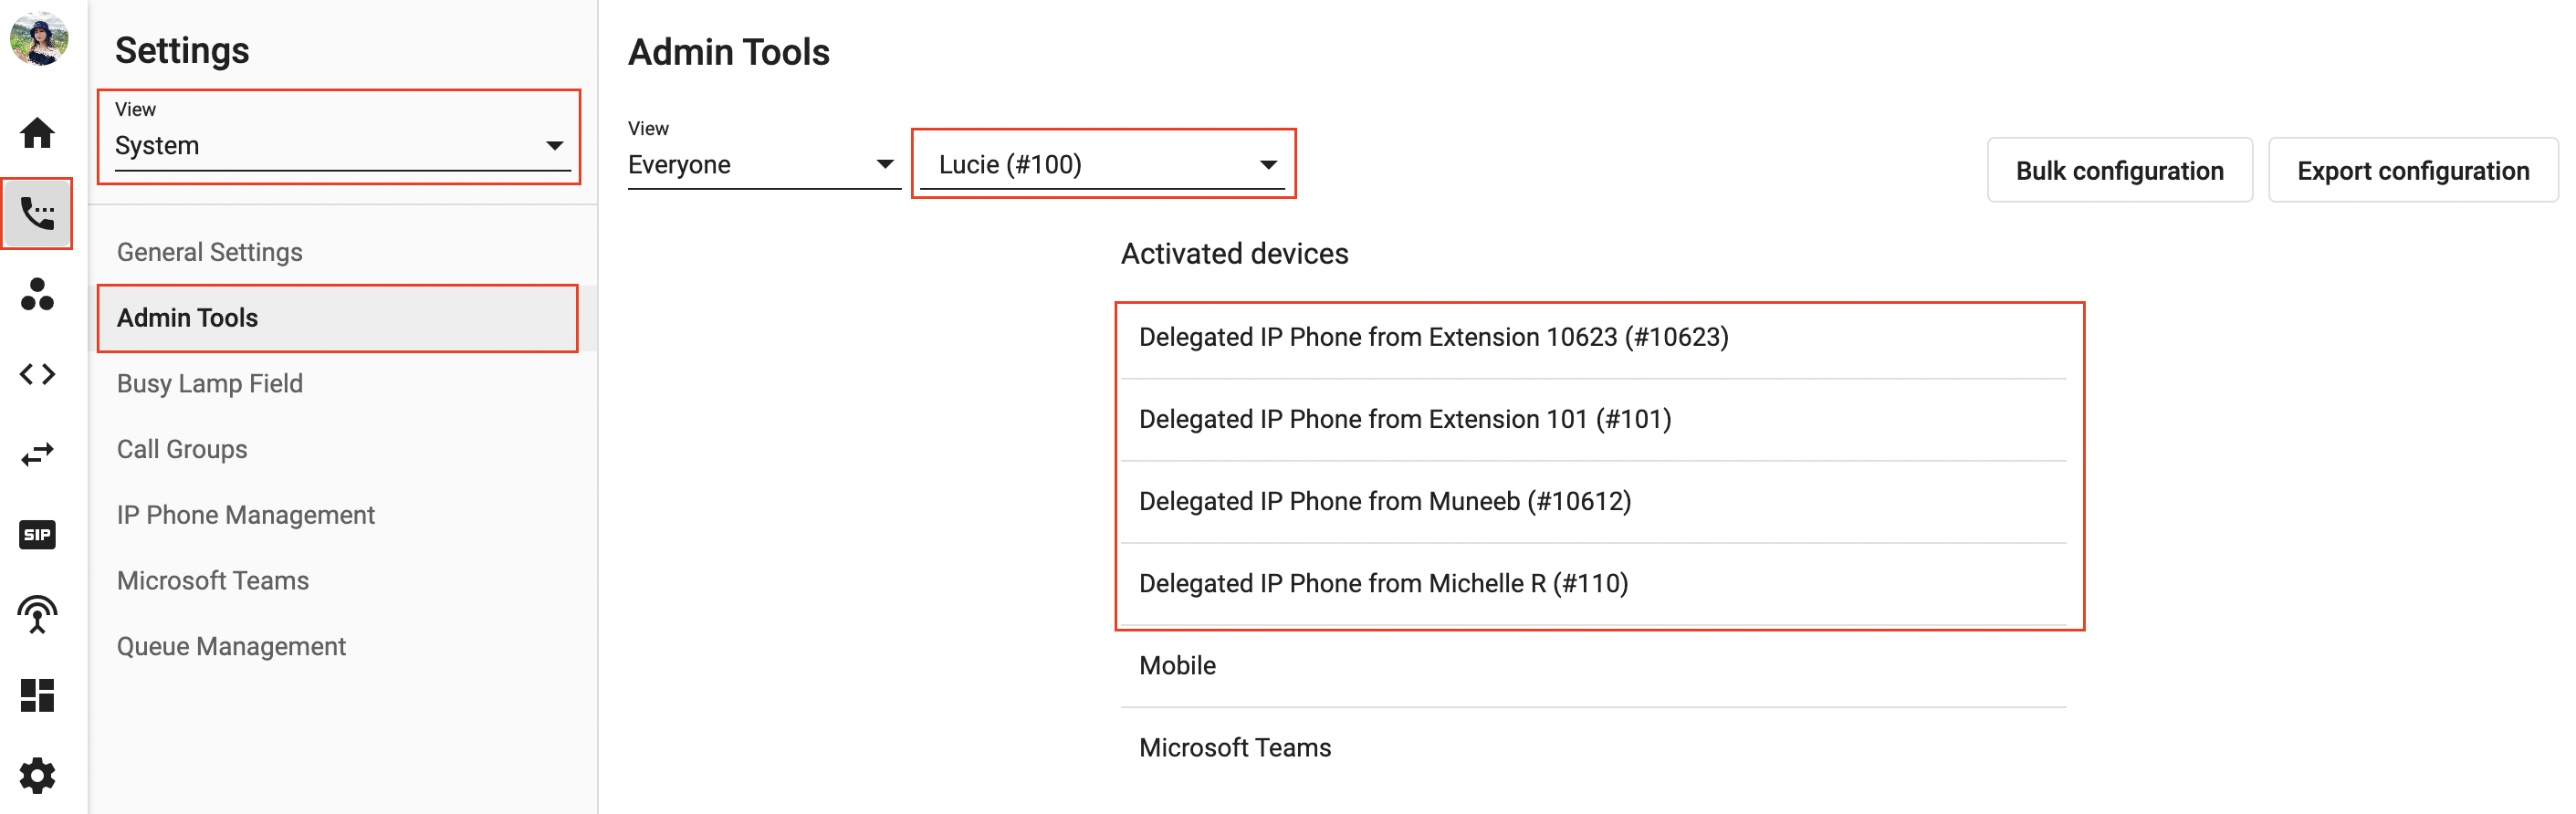Select Delegated IP Phone from Extension 10623
This screenshot has width=2576, height=814.
coord(1593,338)
